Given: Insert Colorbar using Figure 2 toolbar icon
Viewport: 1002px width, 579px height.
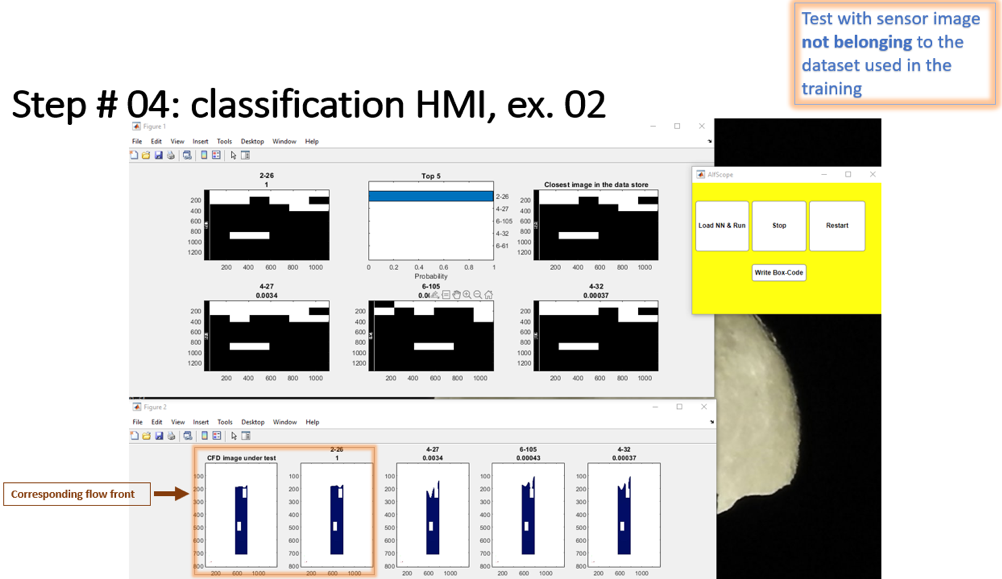Looking at the screenshot, I should (204, 436).
